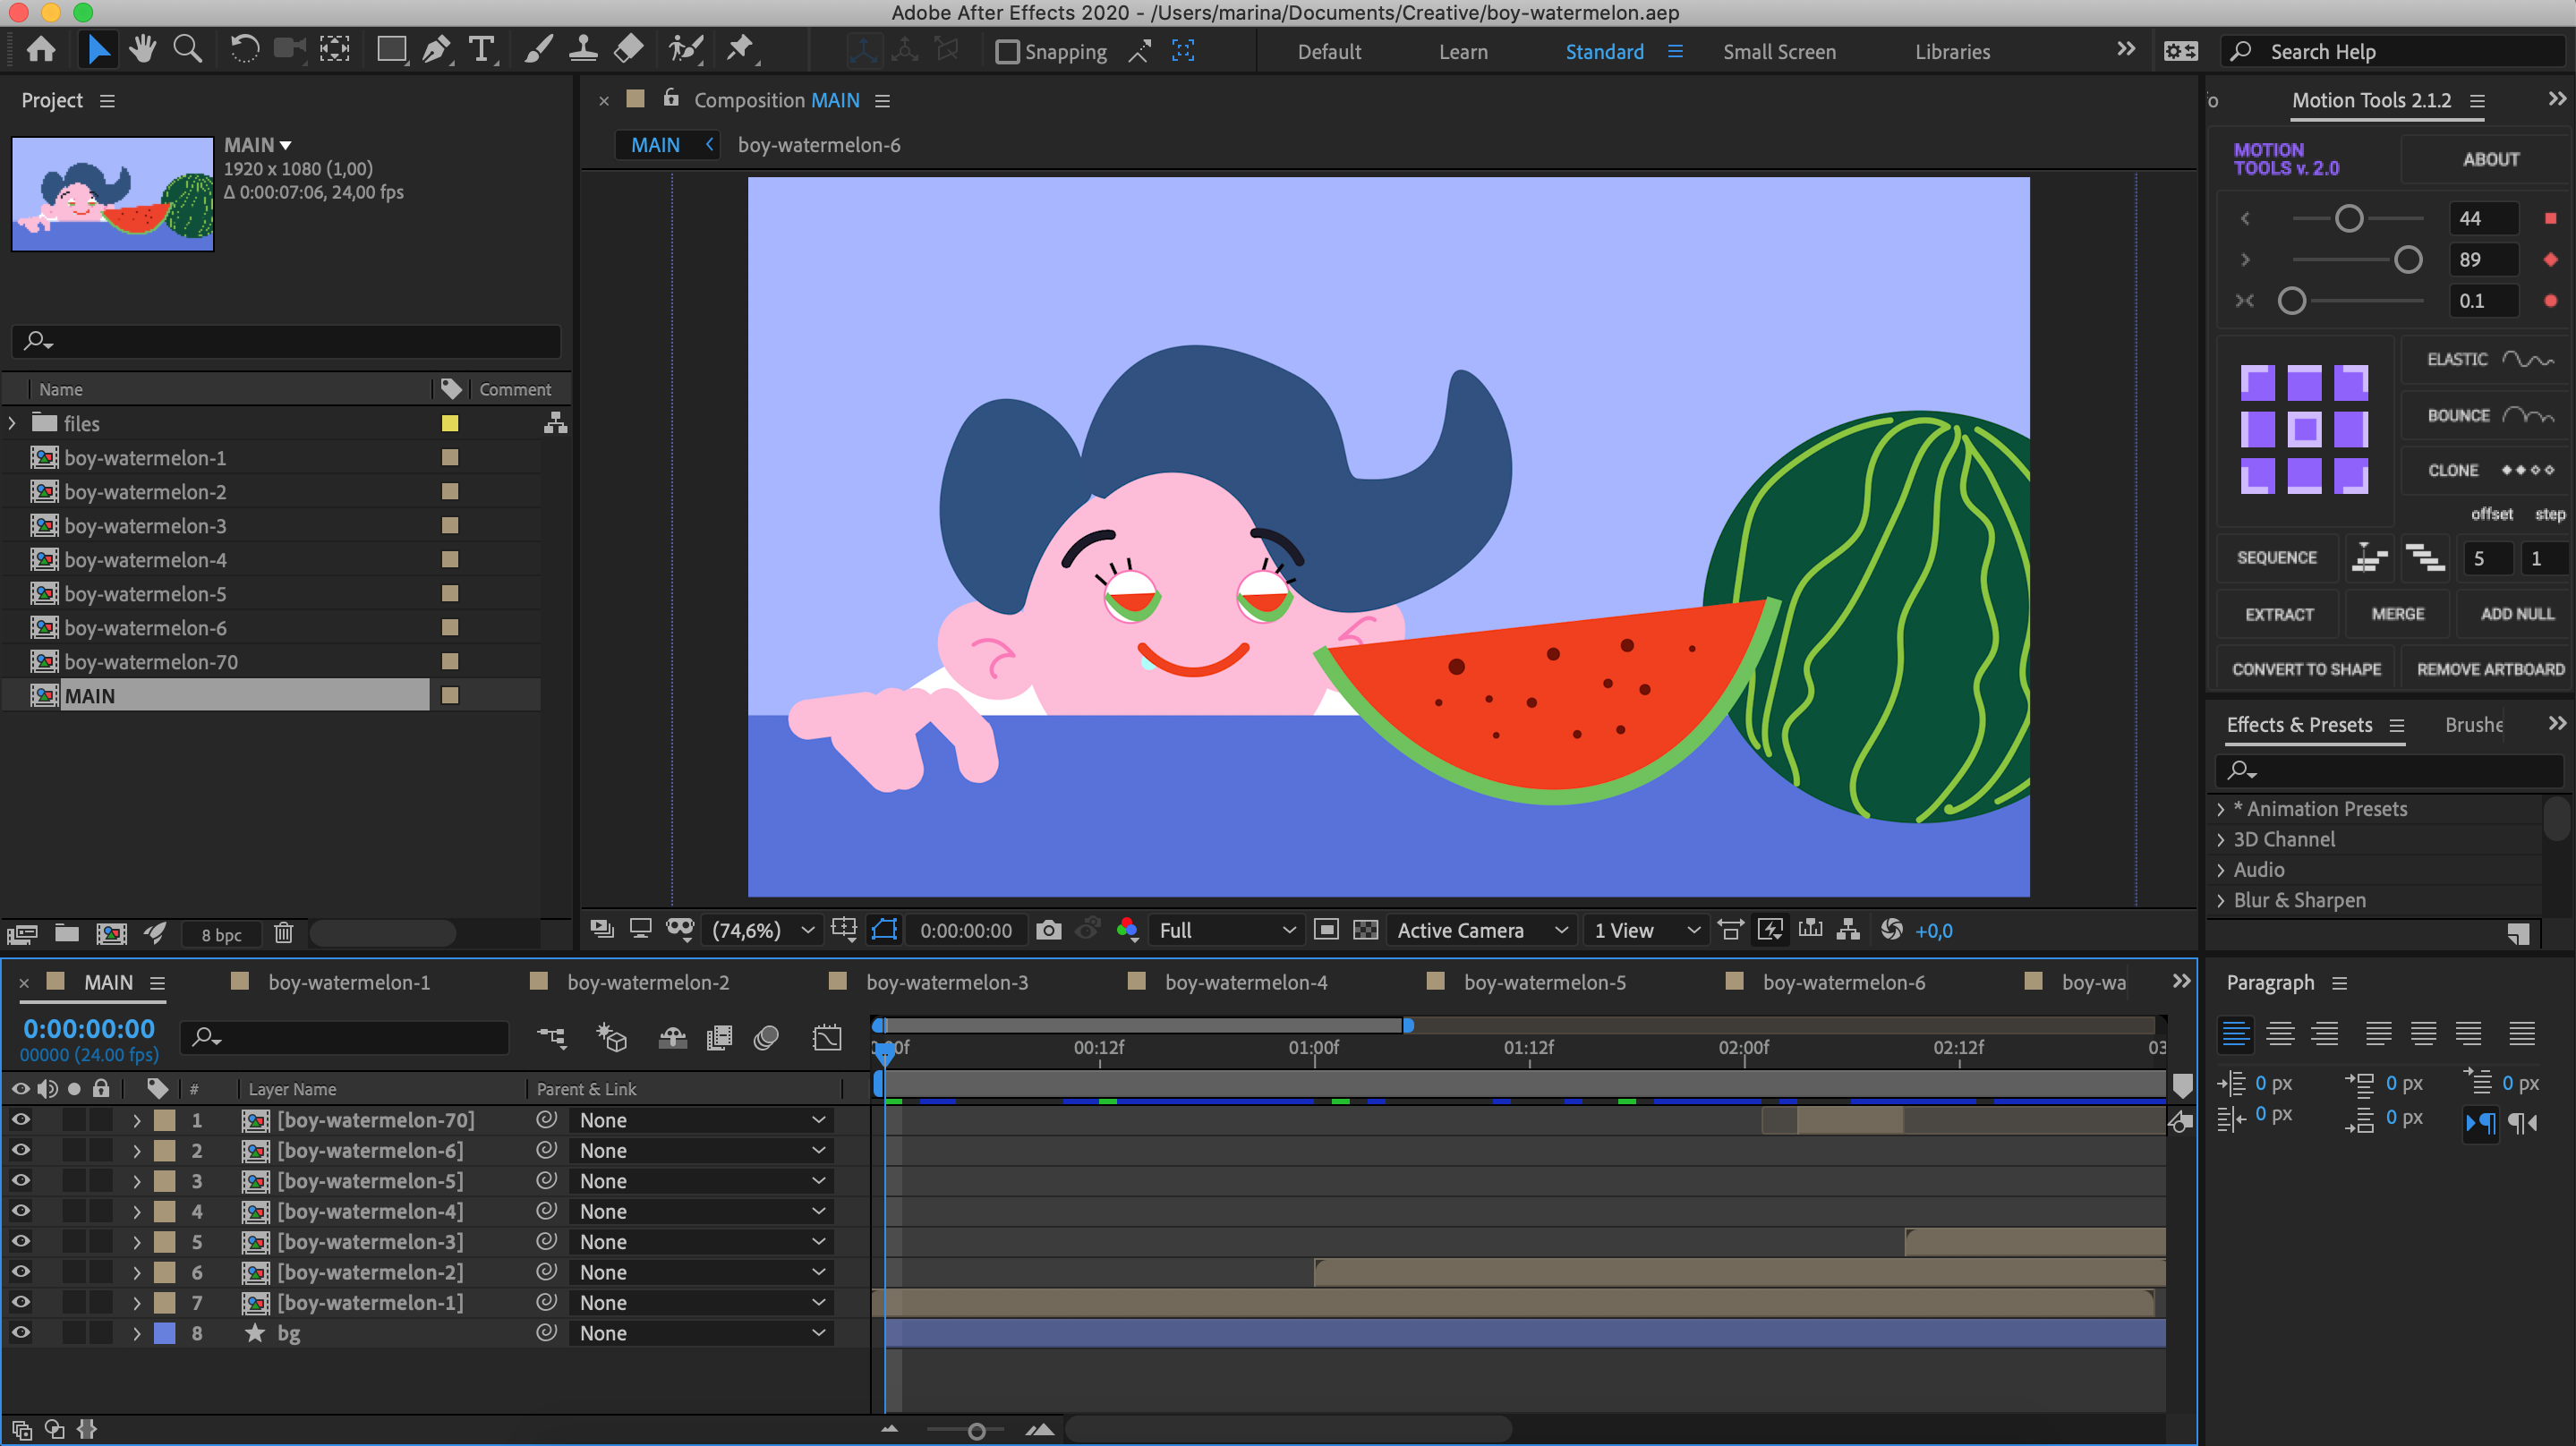Create new folder in Project panel

tap(67, 933)
